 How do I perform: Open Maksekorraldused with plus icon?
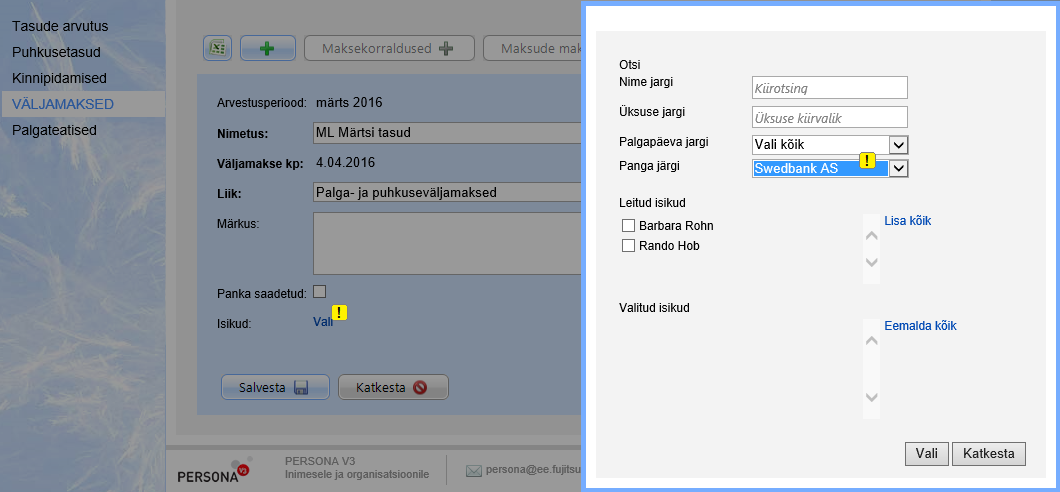(x=387, y=48)
